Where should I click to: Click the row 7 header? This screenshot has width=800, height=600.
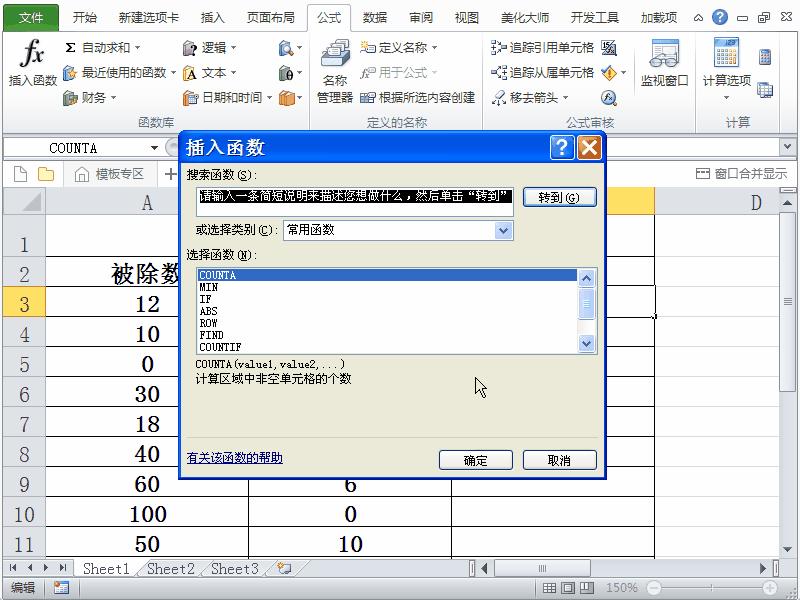pos(24,424)
